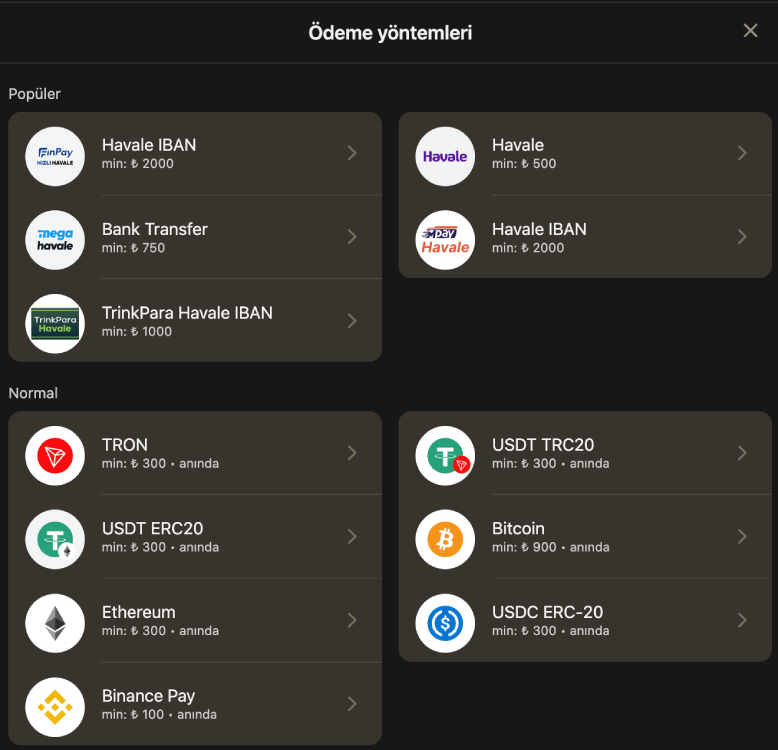Open the Ethereum row chevron
778x750 pixels.
pyautogui.click(x=352, y=620)
